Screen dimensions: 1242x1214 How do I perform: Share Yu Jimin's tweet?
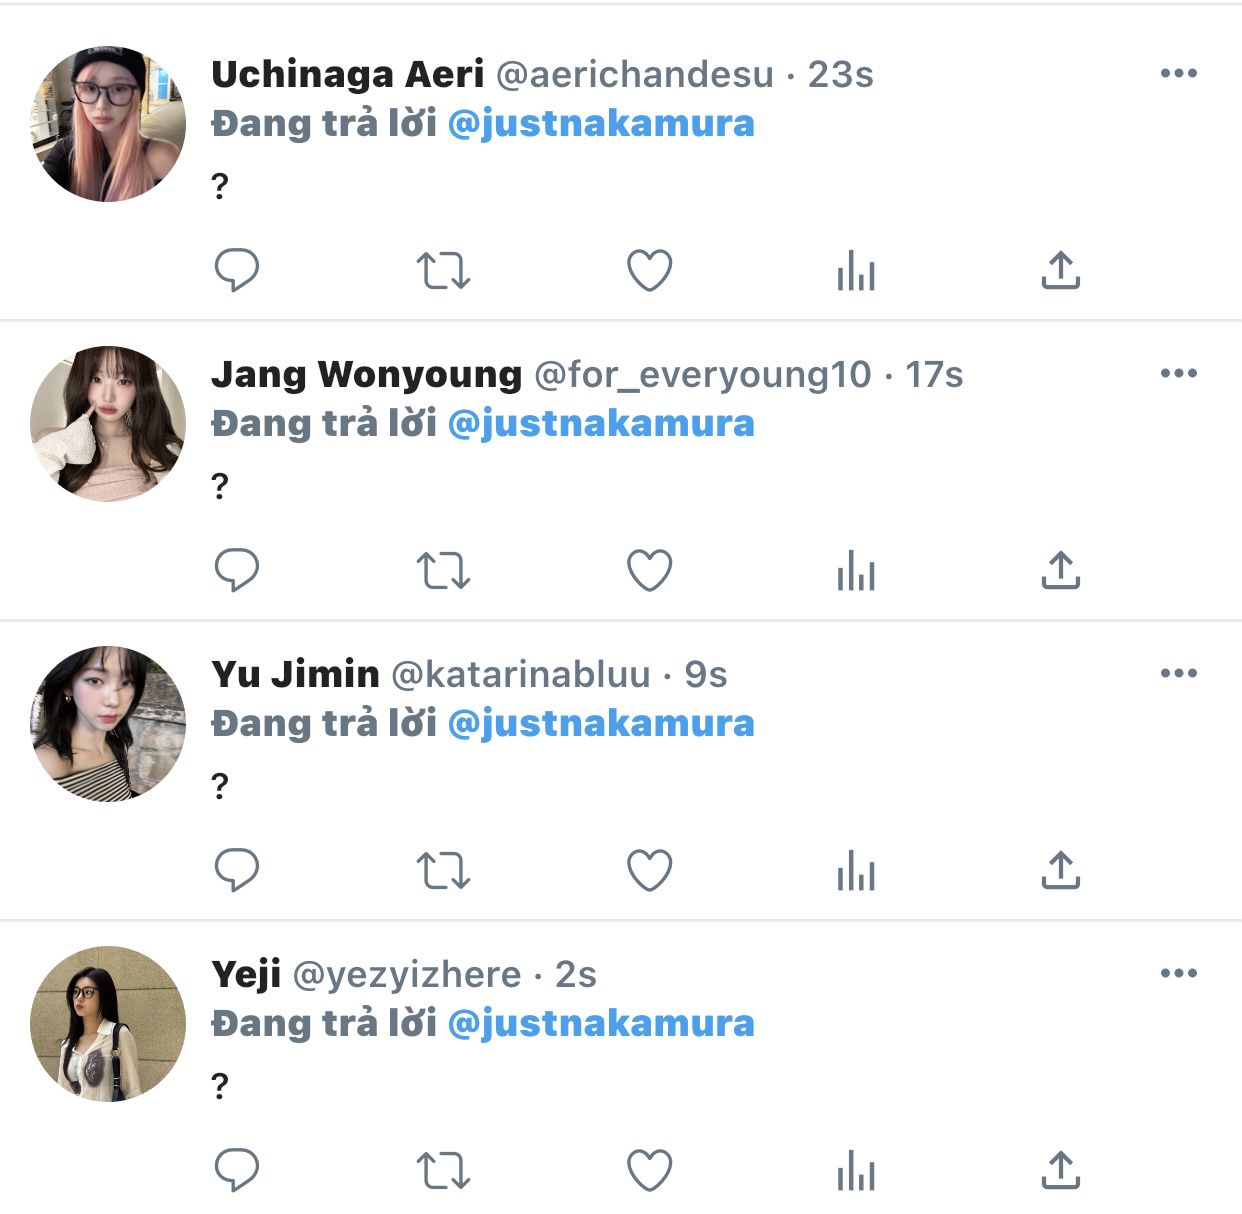click(x=1061, y=870)
